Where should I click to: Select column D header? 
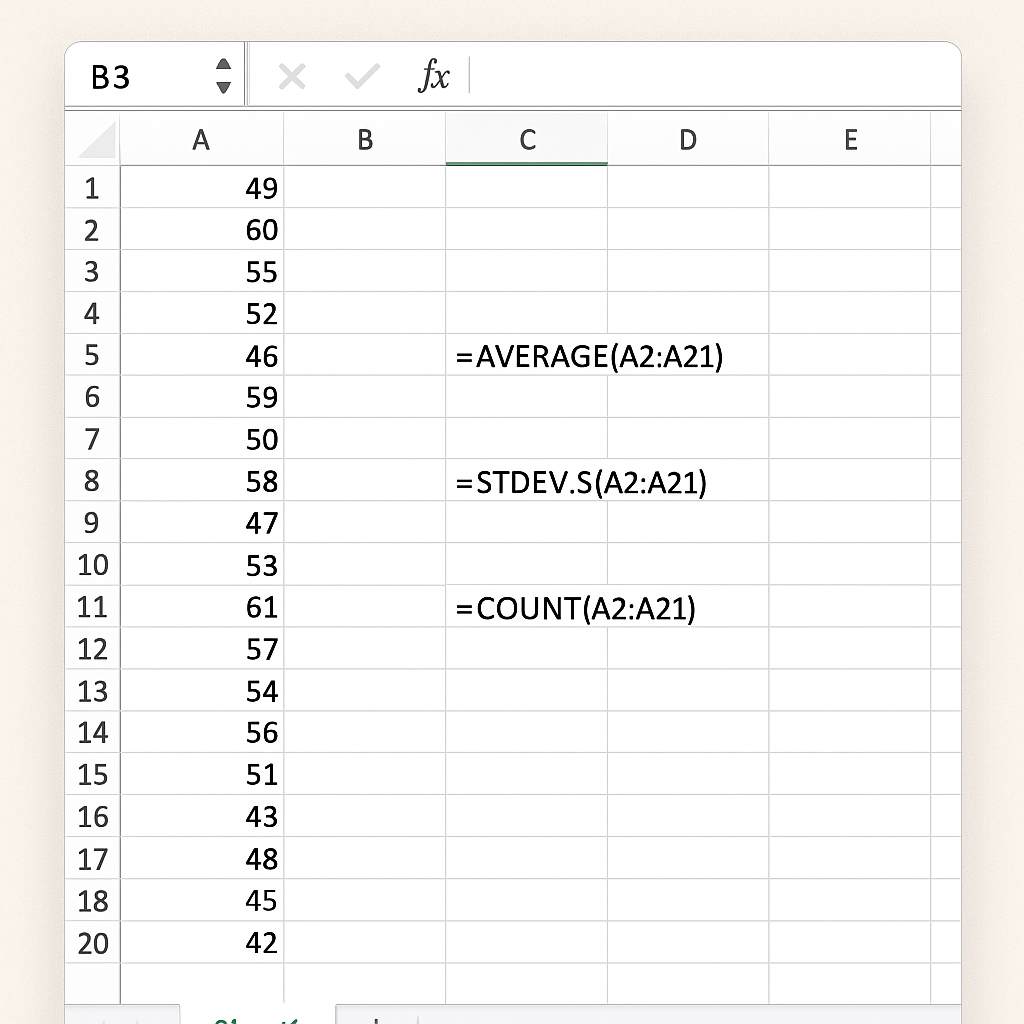(x=688, y=140)
